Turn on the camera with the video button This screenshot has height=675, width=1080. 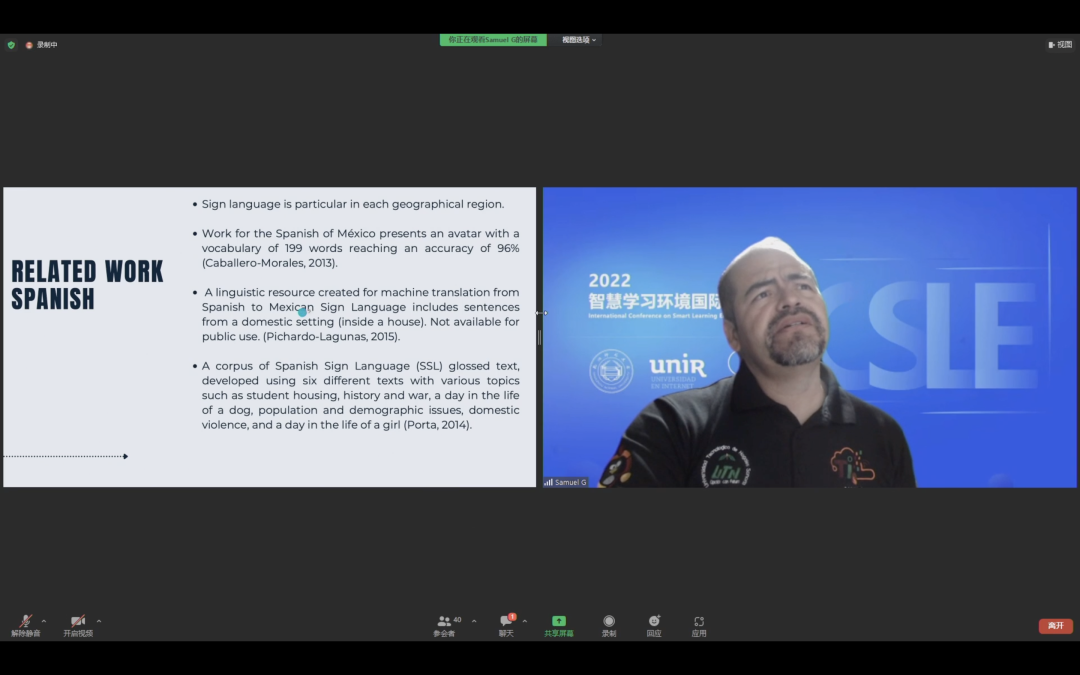(x=78, y=623)
